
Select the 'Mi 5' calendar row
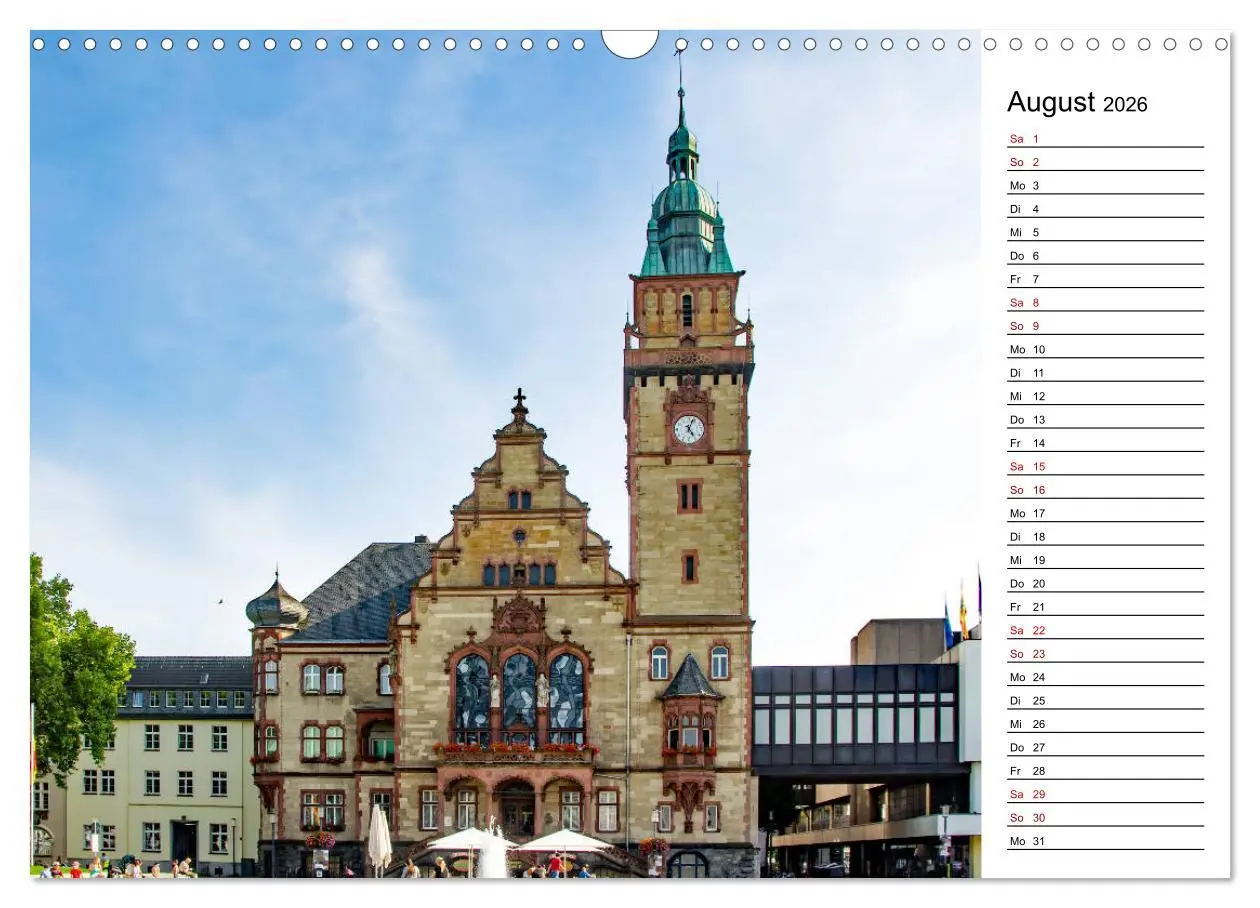(x=1105, y=232)
